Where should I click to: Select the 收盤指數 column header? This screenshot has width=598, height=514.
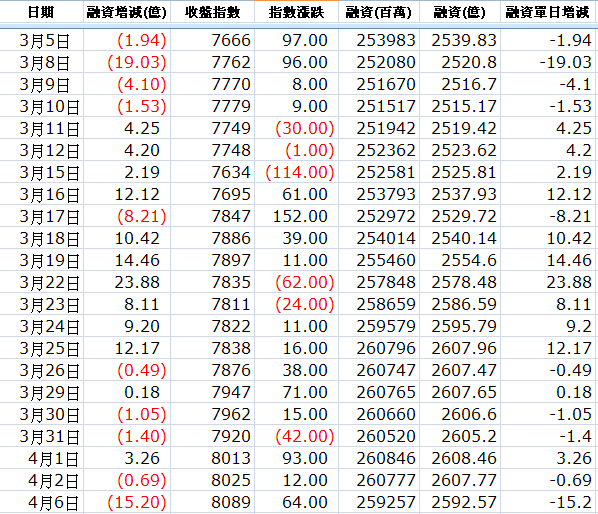(212, 13)
